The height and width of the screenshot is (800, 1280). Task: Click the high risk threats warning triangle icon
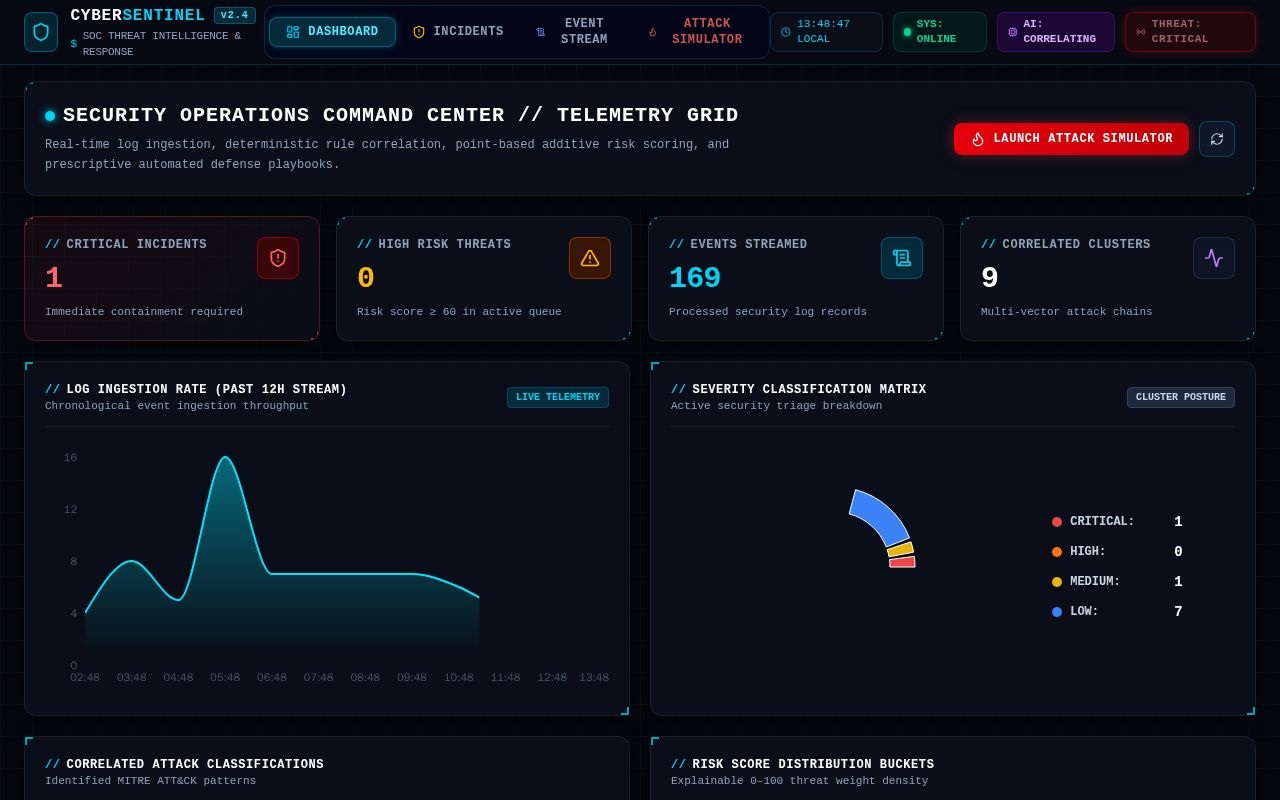(x=590, y=258)
